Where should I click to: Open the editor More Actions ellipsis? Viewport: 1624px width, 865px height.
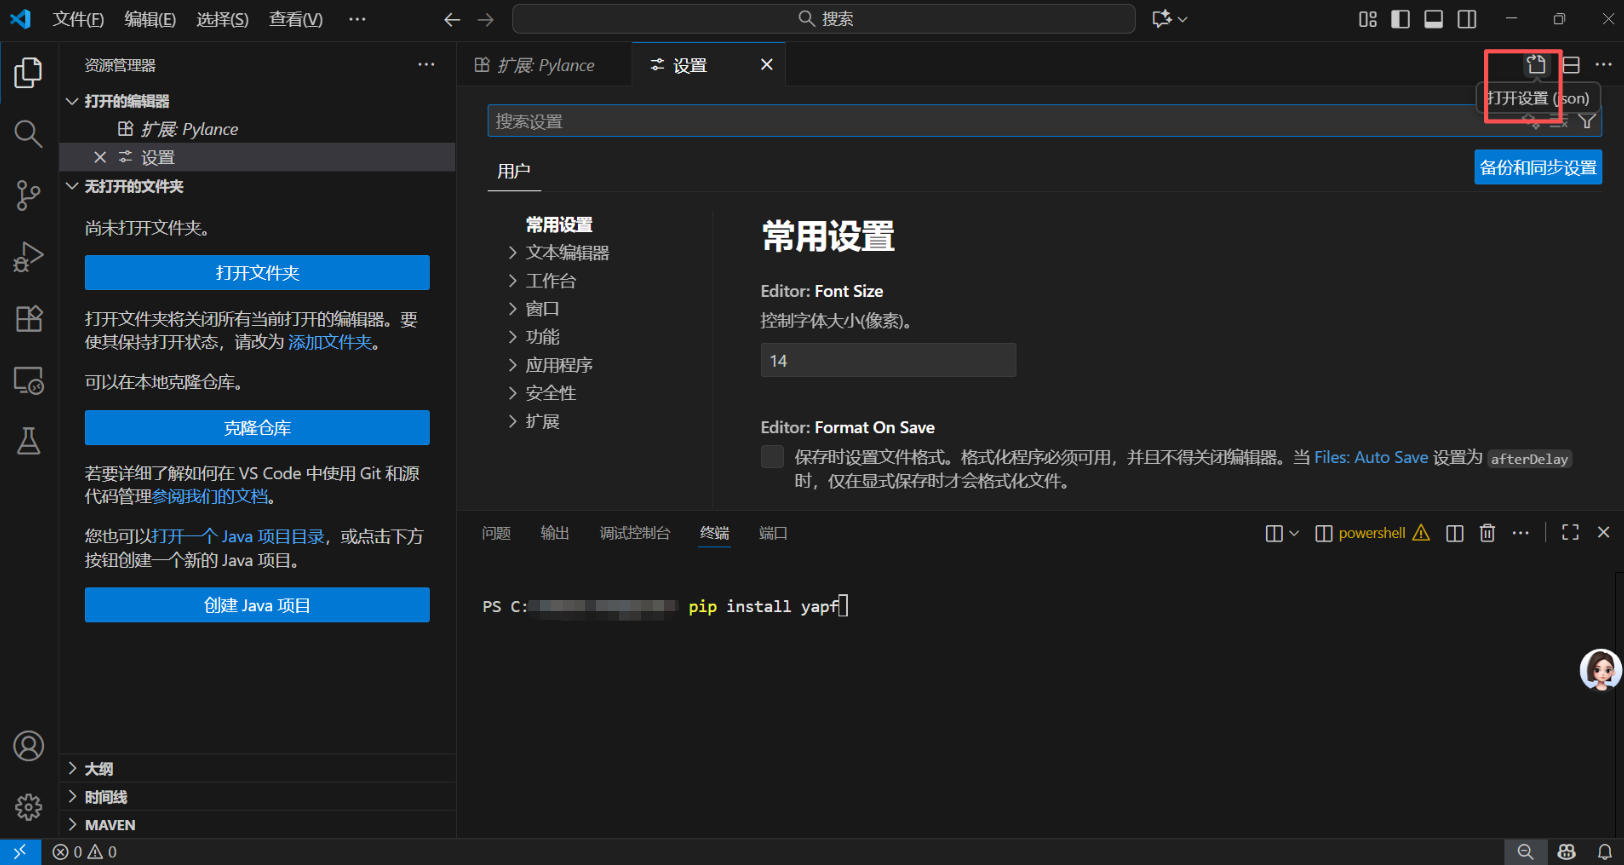coord(1604,65)
